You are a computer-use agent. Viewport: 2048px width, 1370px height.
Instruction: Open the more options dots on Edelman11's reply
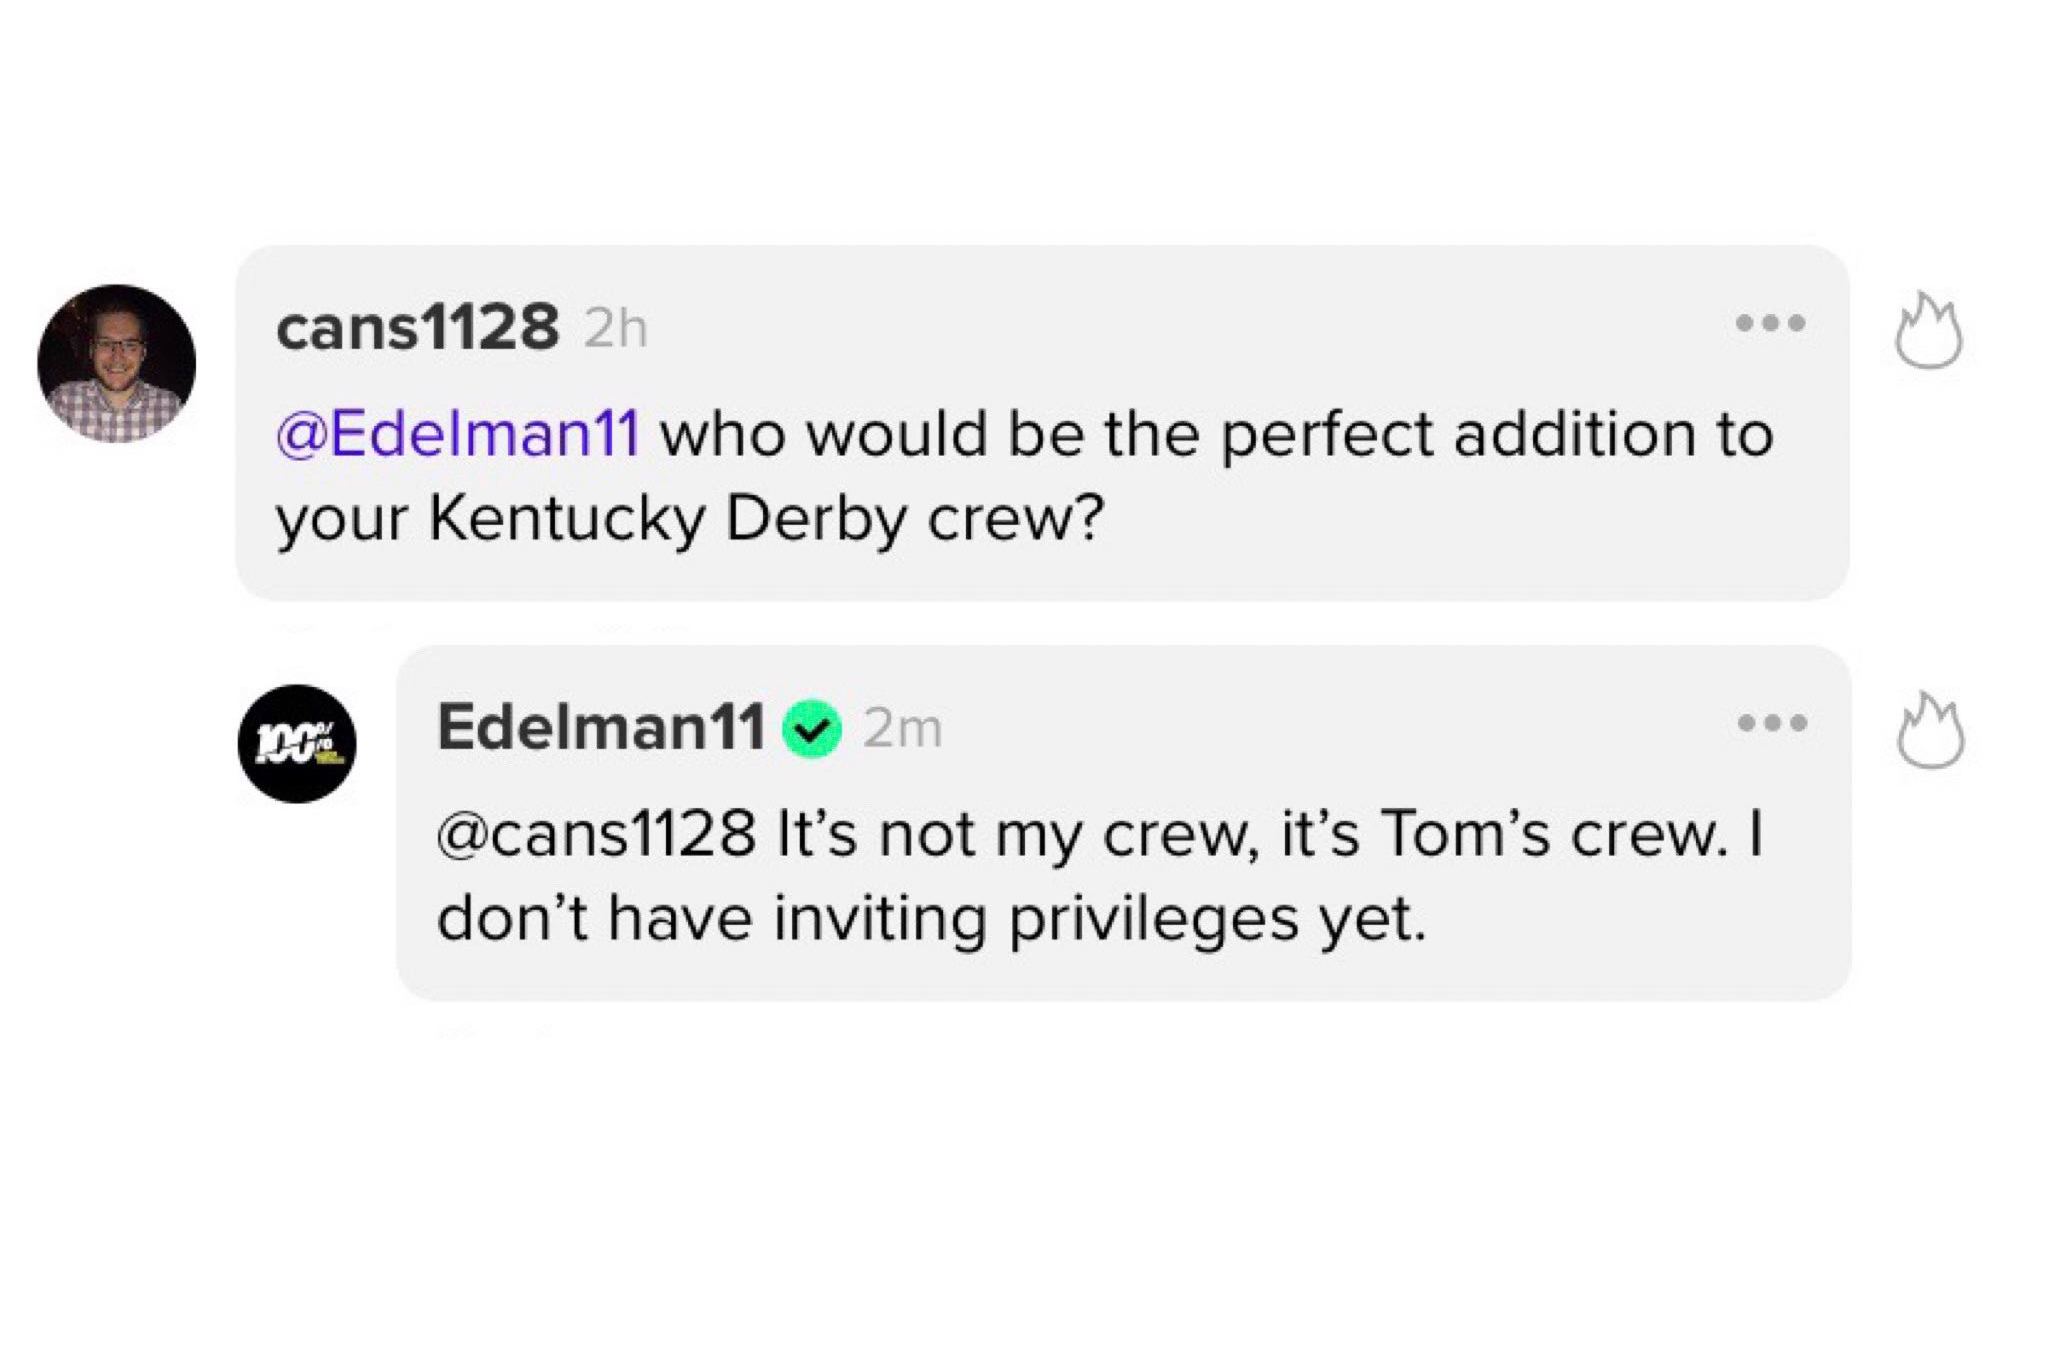click(x=1772, y=723)
